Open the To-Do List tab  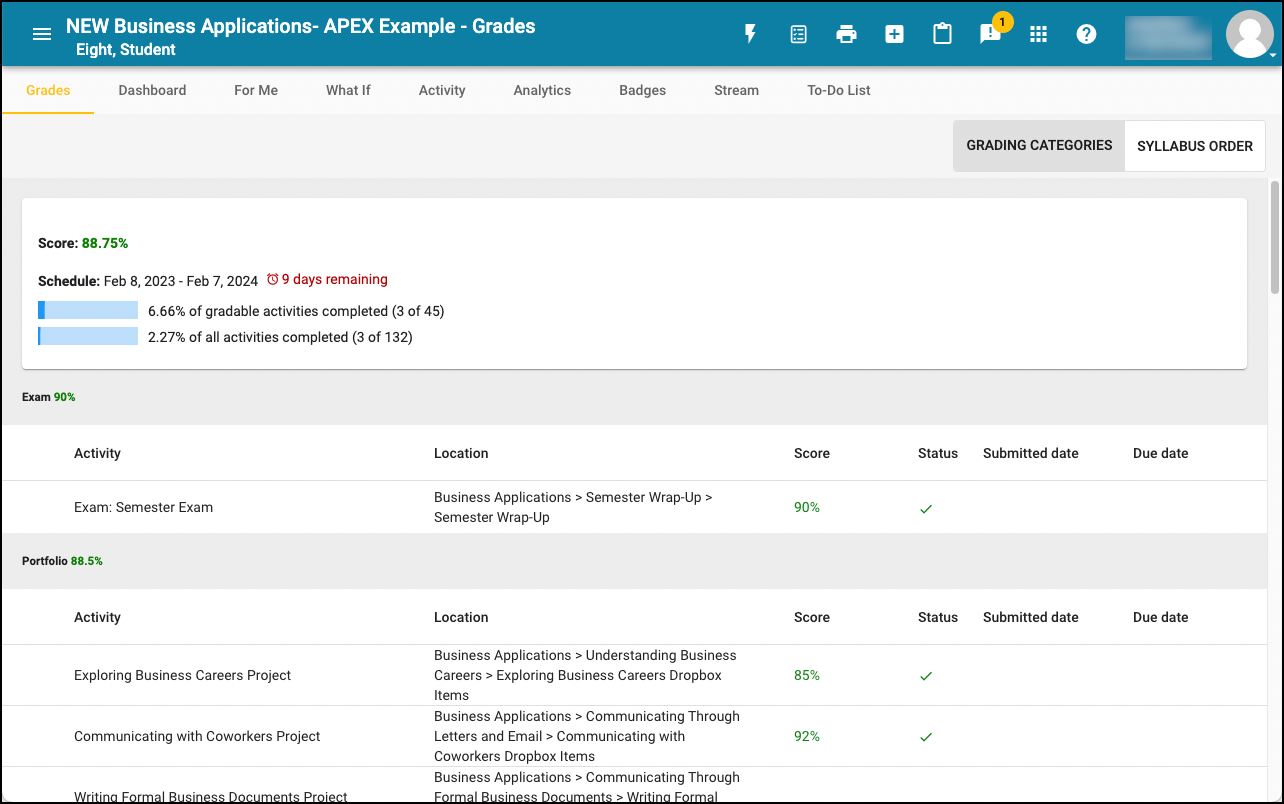(x=839, y=90)
